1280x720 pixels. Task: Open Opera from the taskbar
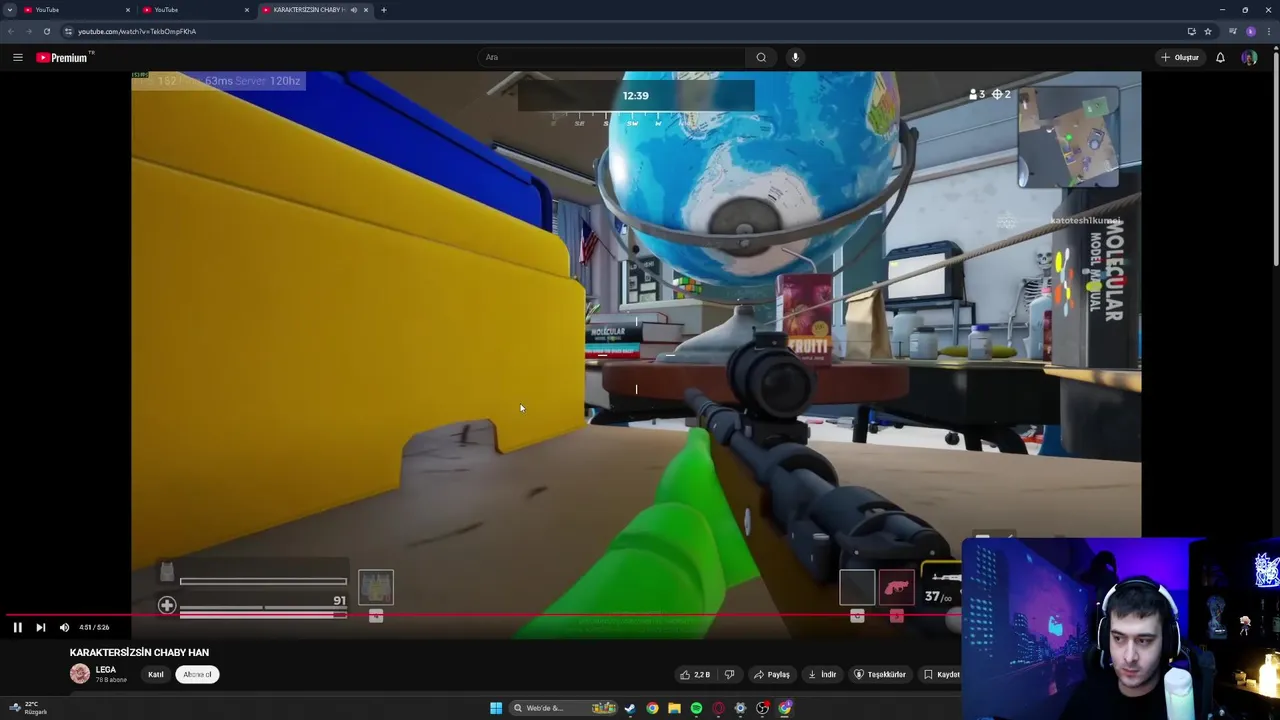(x=718, y=708)
